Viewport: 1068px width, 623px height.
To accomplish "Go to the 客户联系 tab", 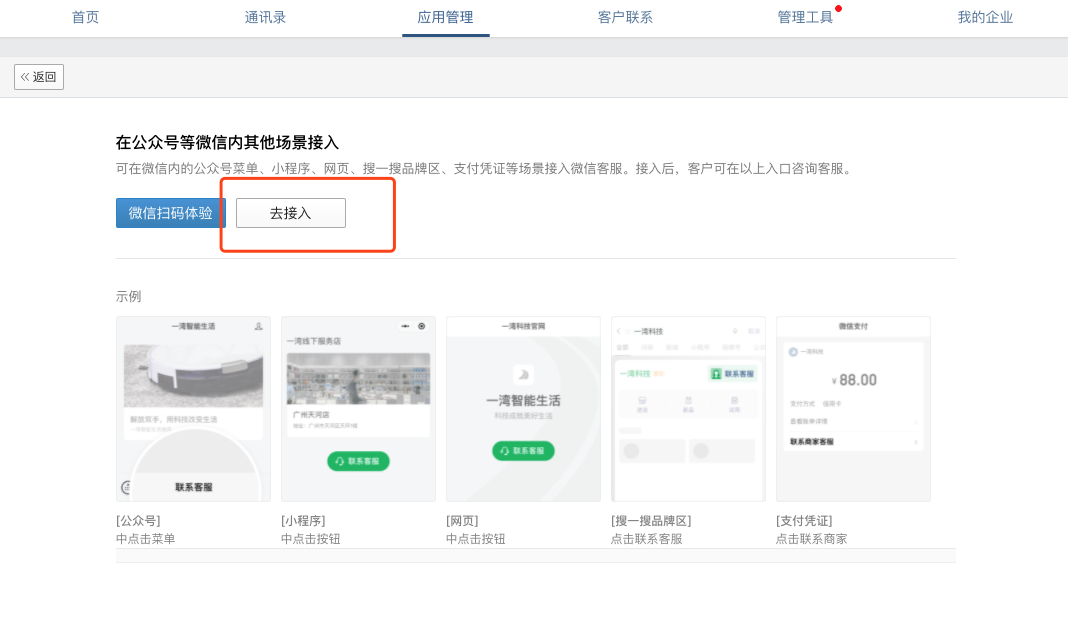I will pos(625,17).
